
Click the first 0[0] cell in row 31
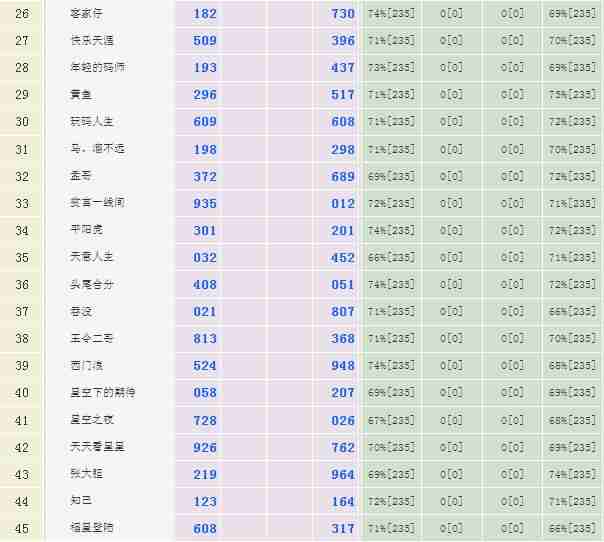[451, 149]
